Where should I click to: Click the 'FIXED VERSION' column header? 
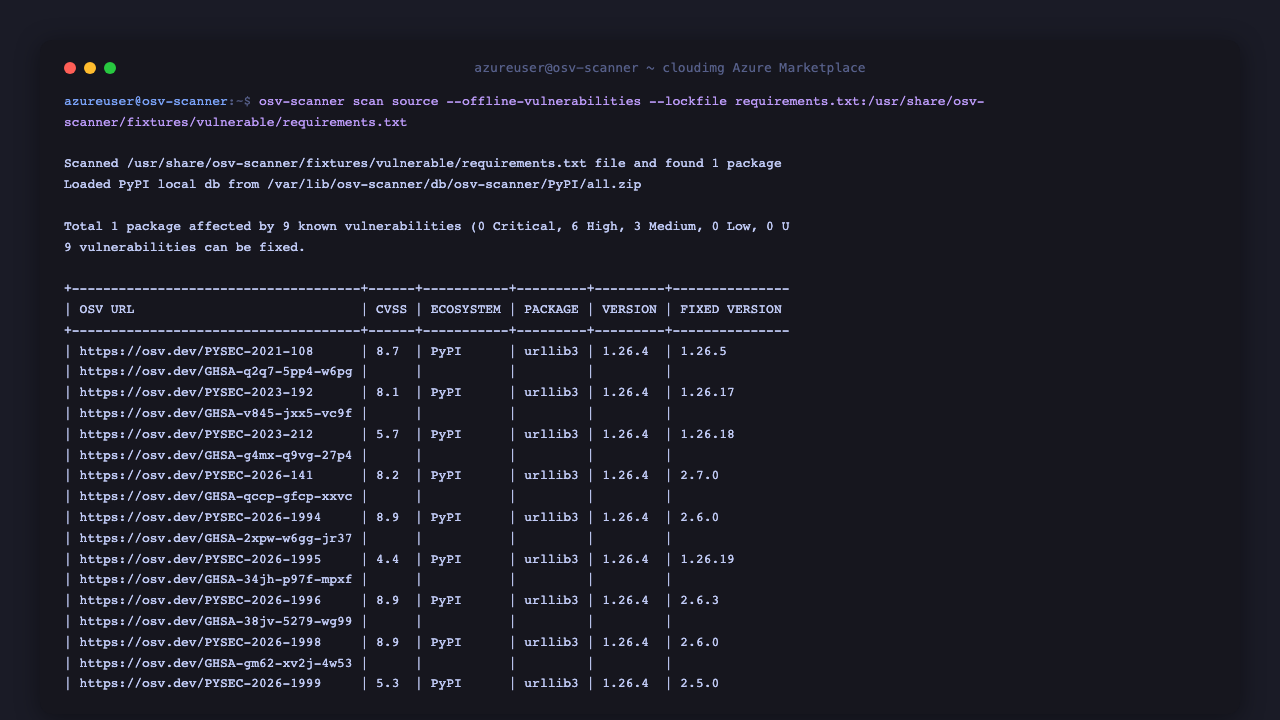(x=731, y=309)
